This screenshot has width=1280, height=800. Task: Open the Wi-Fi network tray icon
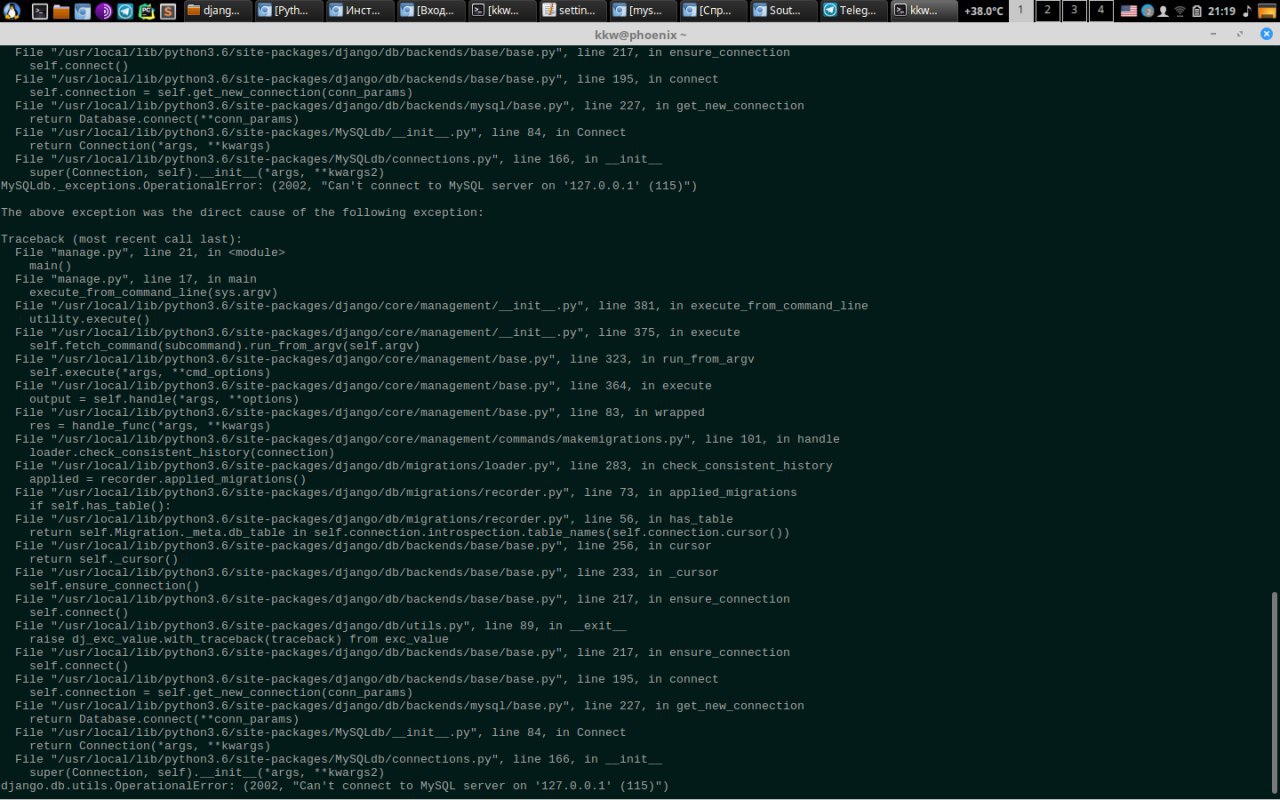1180,11
